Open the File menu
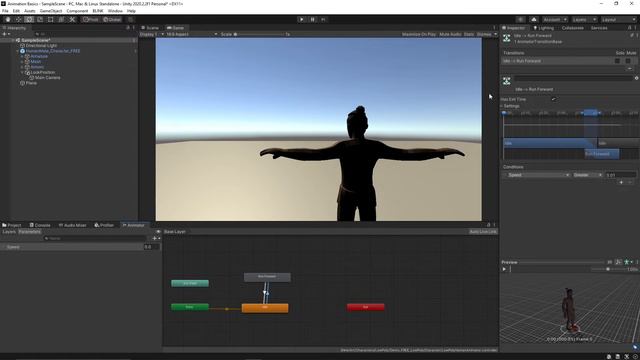640x360 pixels. point(5,11)
